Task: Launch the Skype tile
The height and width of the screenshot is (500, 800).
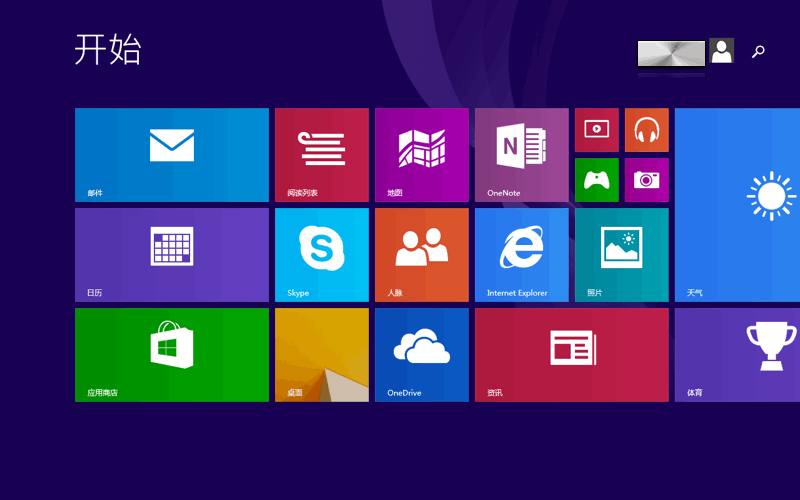Action: tap(322, 255)
